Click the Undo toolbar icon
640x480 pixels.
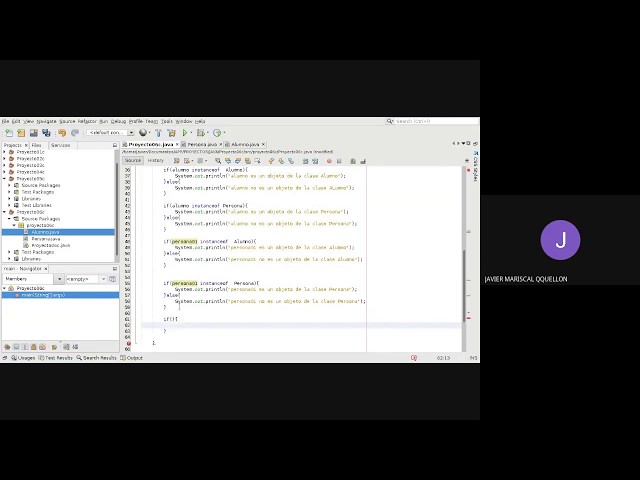[62, 133]
